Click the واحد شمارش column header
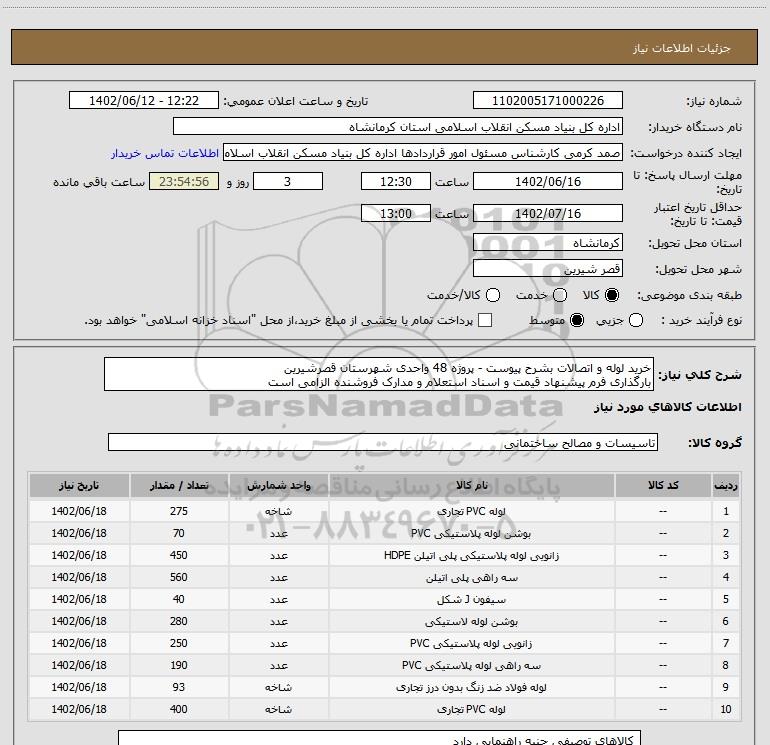 (278, 486)
